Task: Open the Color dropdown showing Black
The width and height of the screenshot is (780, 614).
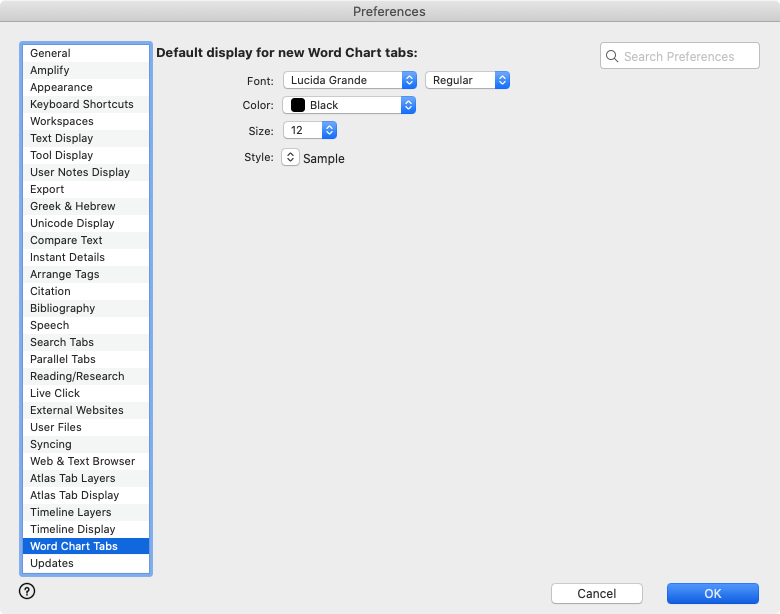Action: click(349, 105)
